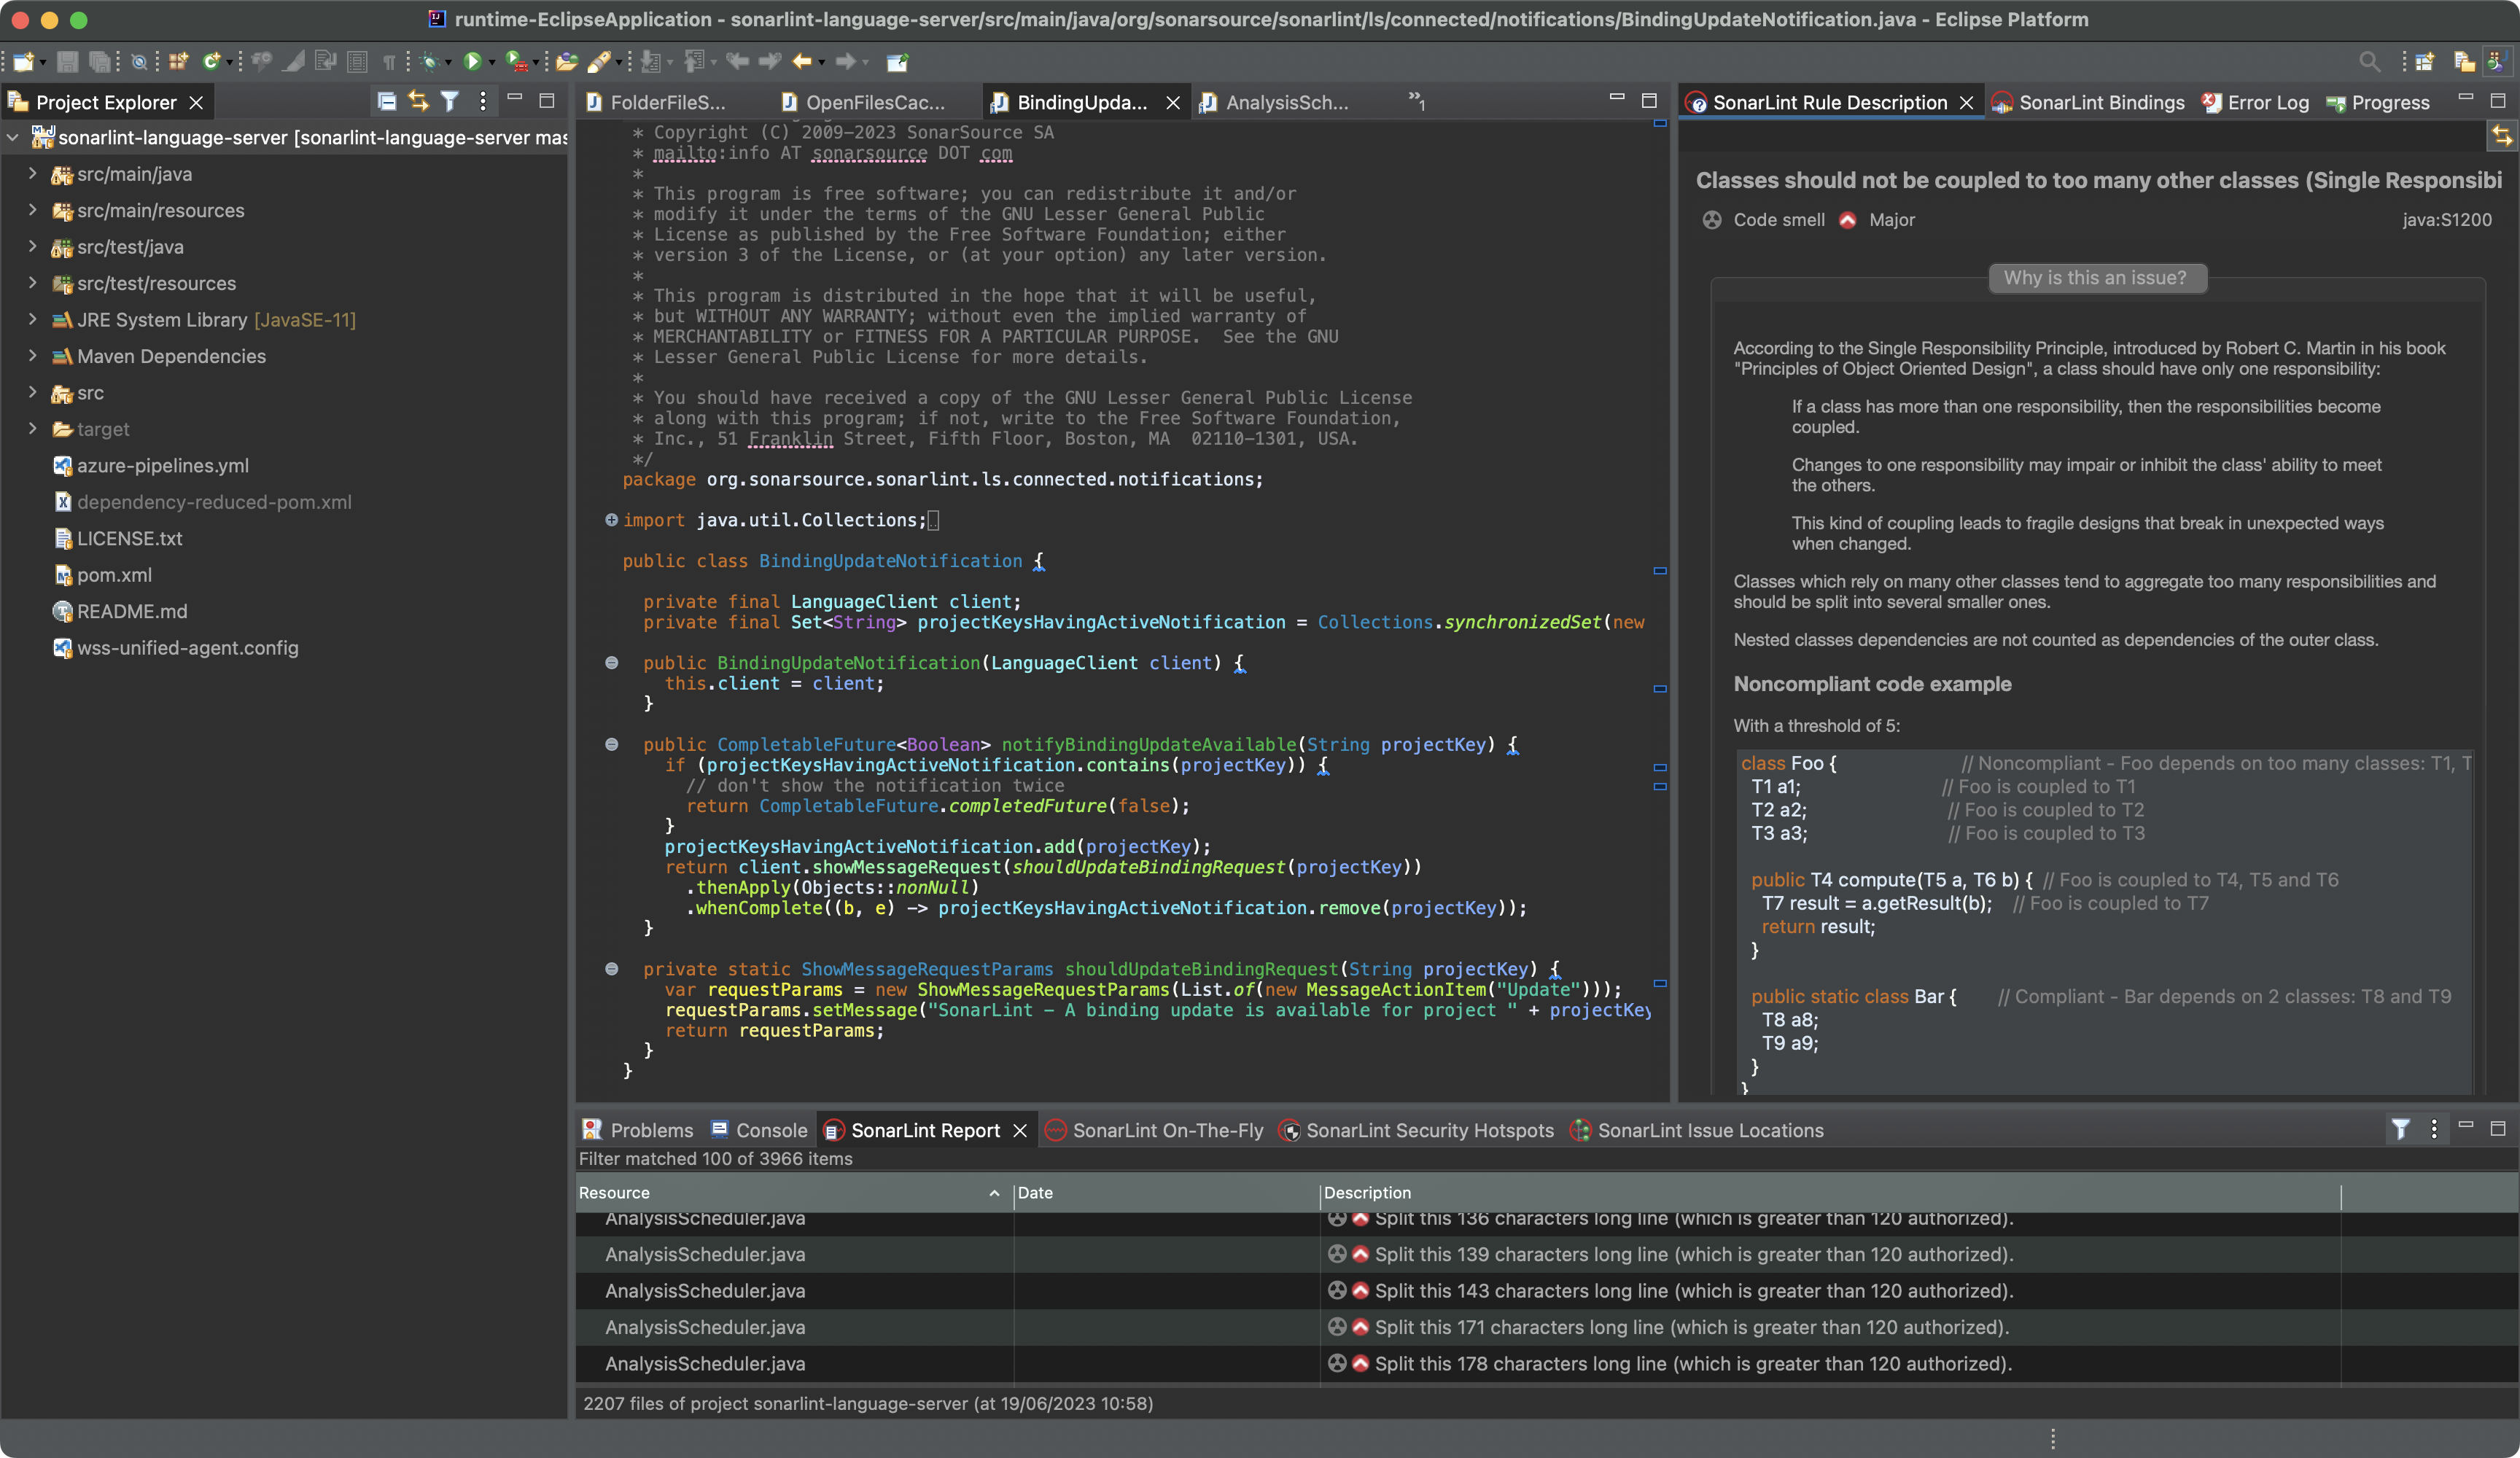2520x1458 pixels.
Task: Activate the Java perspective button
Action: point(2497,62)
